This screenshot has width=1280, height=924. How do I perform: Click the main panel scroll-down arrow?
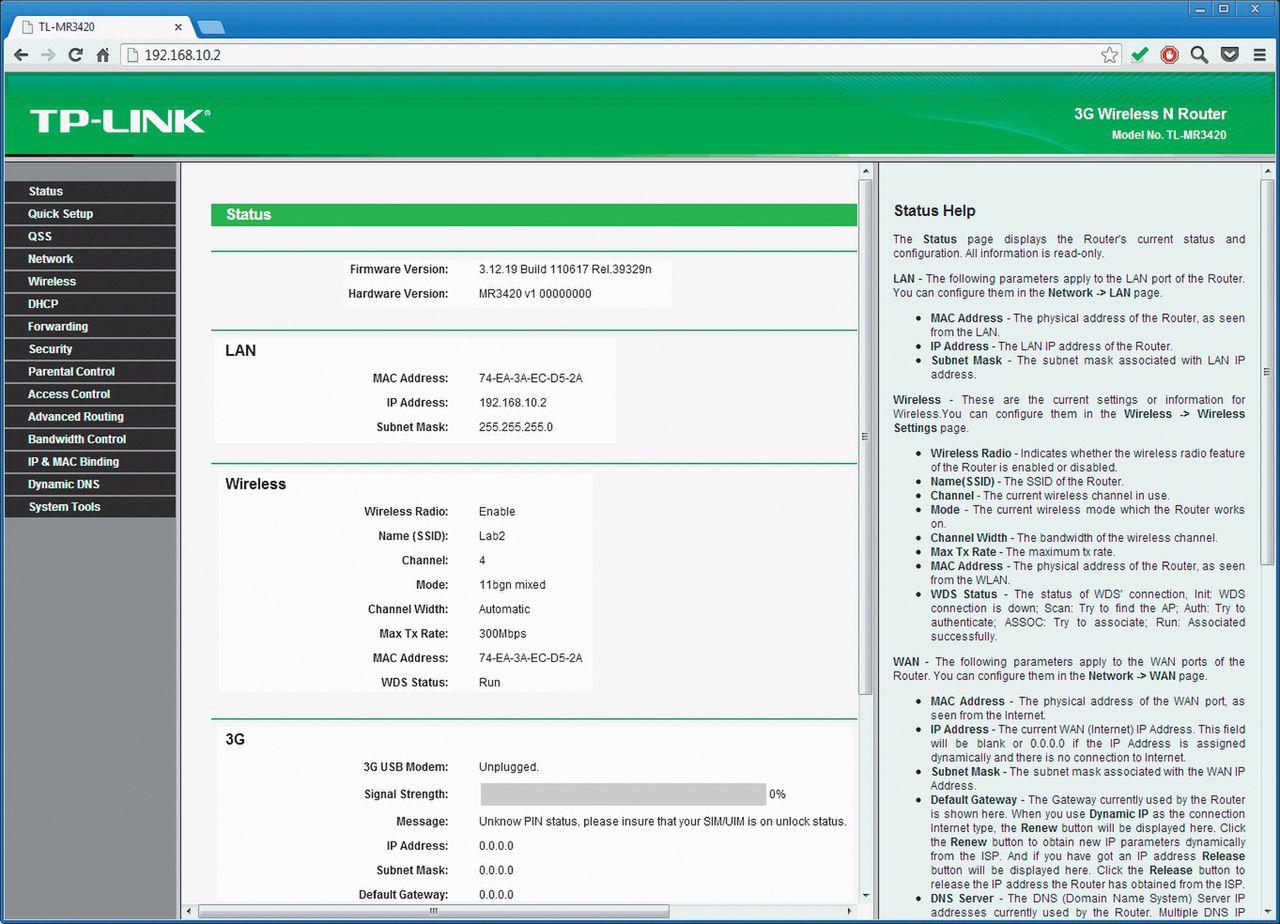[x=866, y=897]
